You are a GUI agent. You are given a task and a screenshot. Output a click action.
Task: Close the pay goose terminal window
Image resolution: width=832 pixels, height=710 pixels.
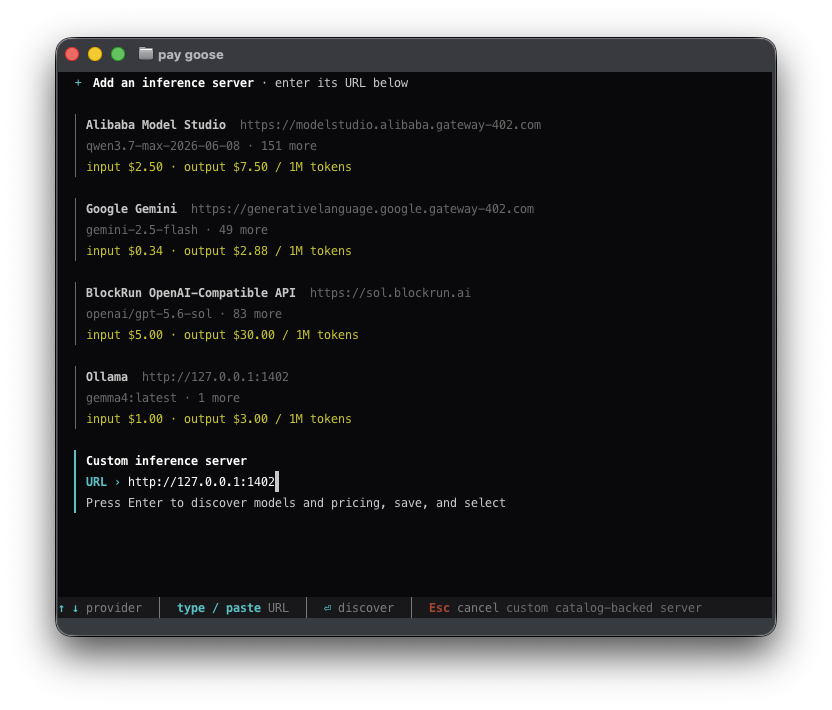pos(72,54)
